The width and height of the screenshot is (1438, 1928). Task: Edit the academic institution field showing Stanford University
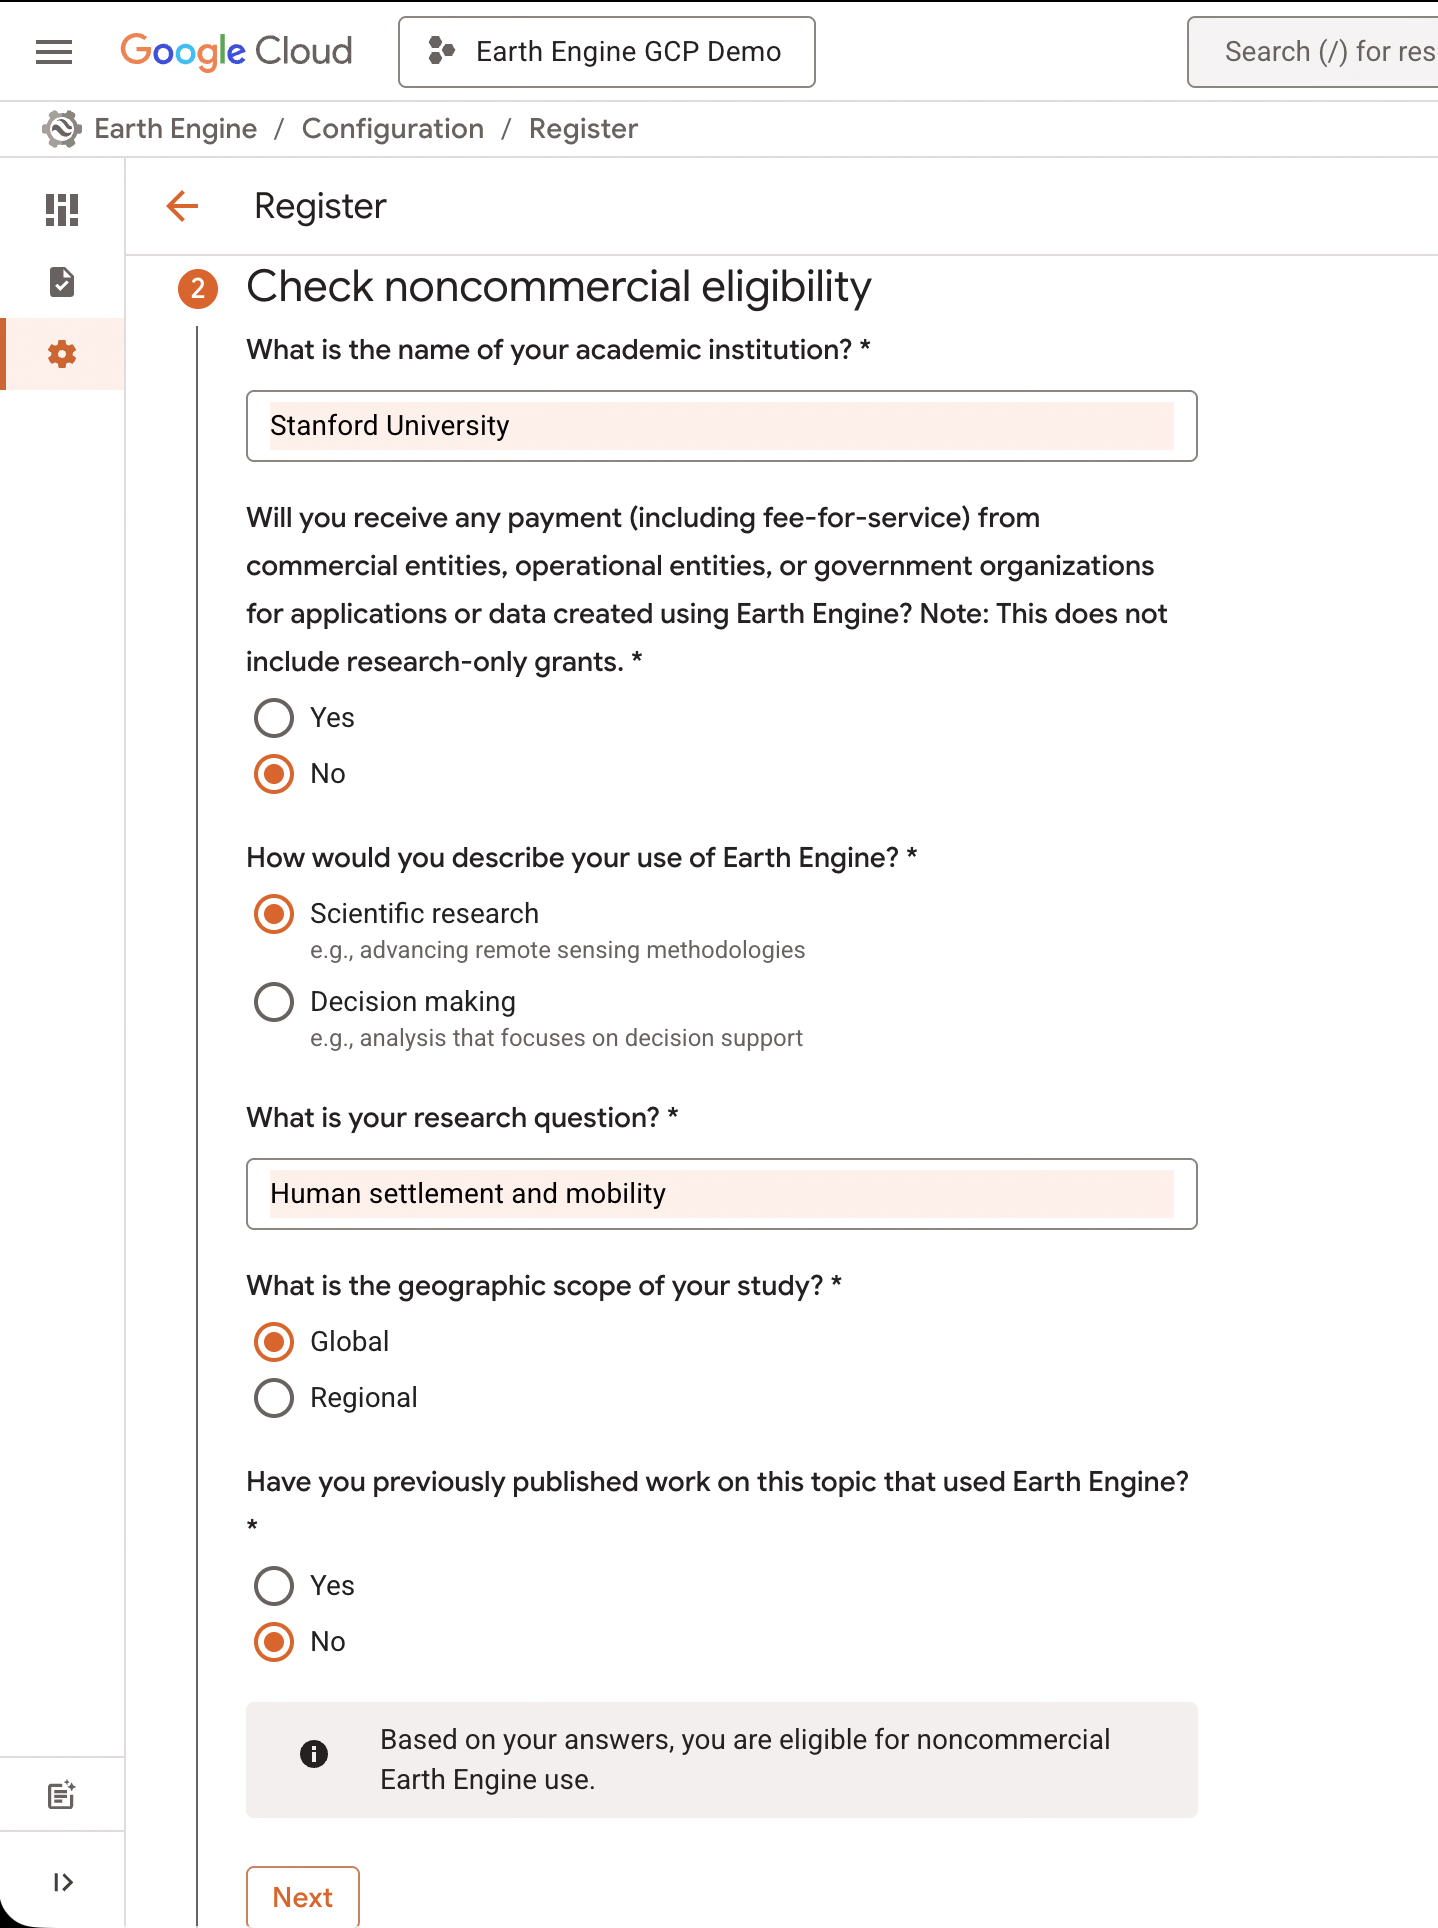point(720,426)
